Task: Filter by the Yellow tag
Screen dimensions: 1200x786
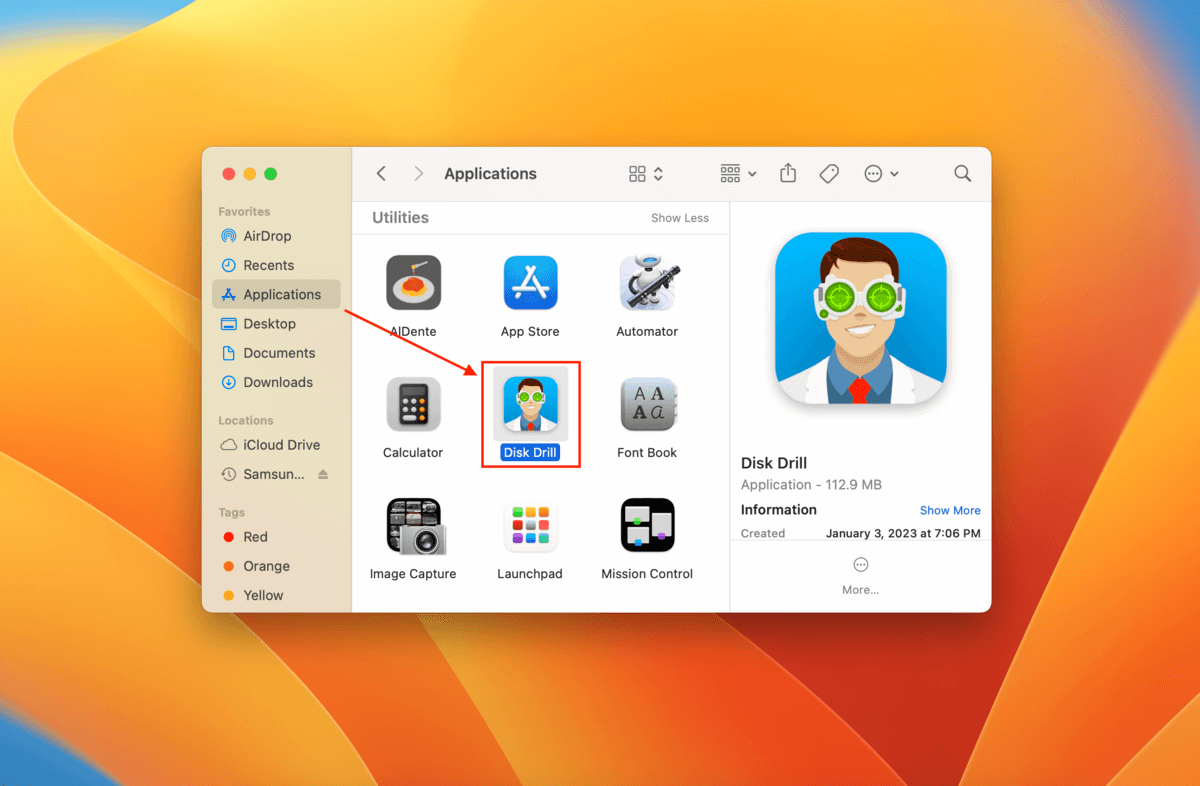Action: tap(276, 595)
